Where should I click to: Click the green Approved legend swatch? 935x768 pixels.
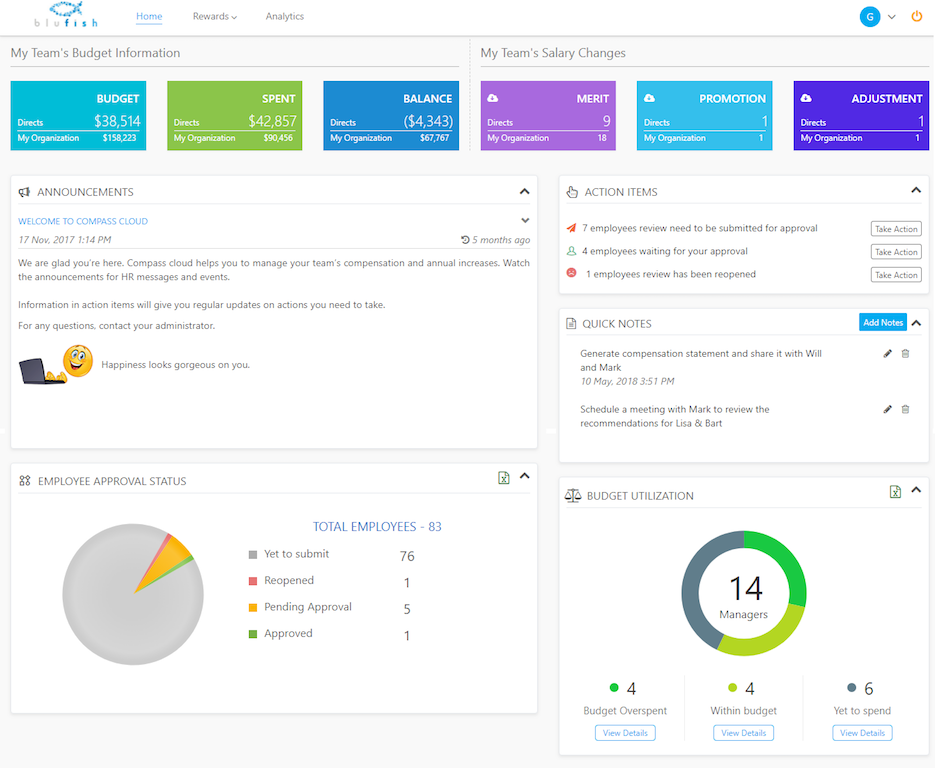pos(253,634)
